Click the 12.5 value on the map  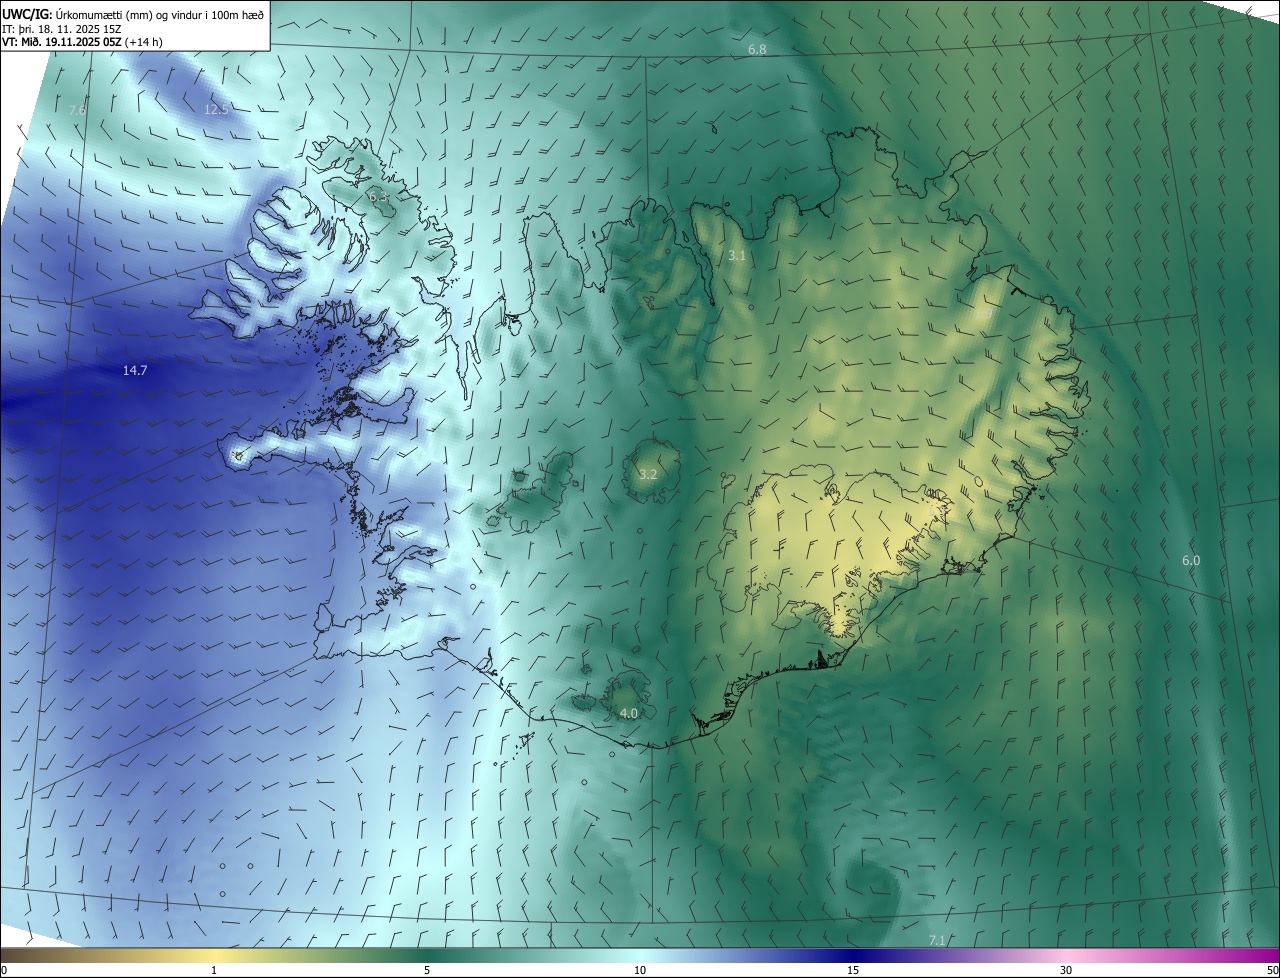216,109
